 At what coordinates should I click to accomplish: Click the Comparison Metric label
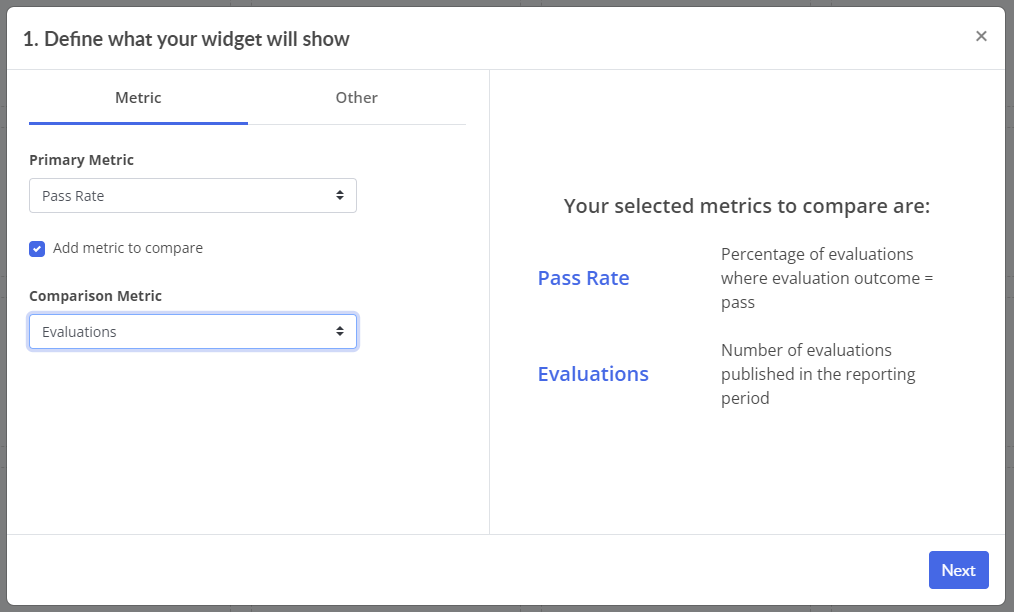(95, 296)
